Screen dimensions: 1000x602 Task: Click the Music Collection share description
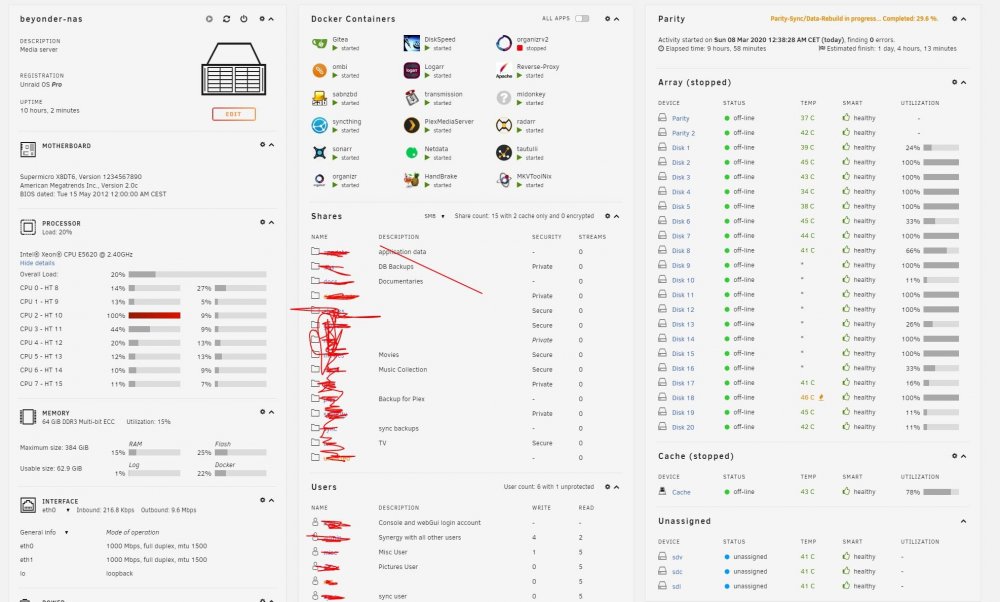(x=402, y=369)
